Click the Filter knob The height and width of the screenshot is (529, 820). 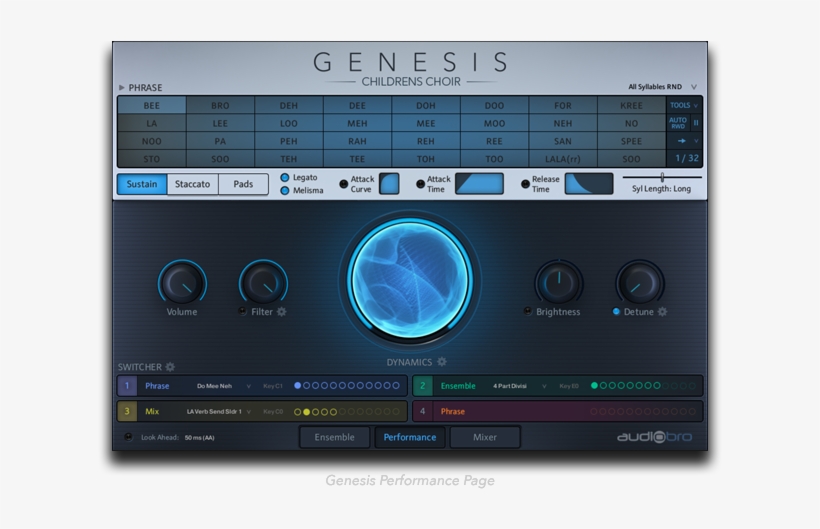tap(263, 283)
